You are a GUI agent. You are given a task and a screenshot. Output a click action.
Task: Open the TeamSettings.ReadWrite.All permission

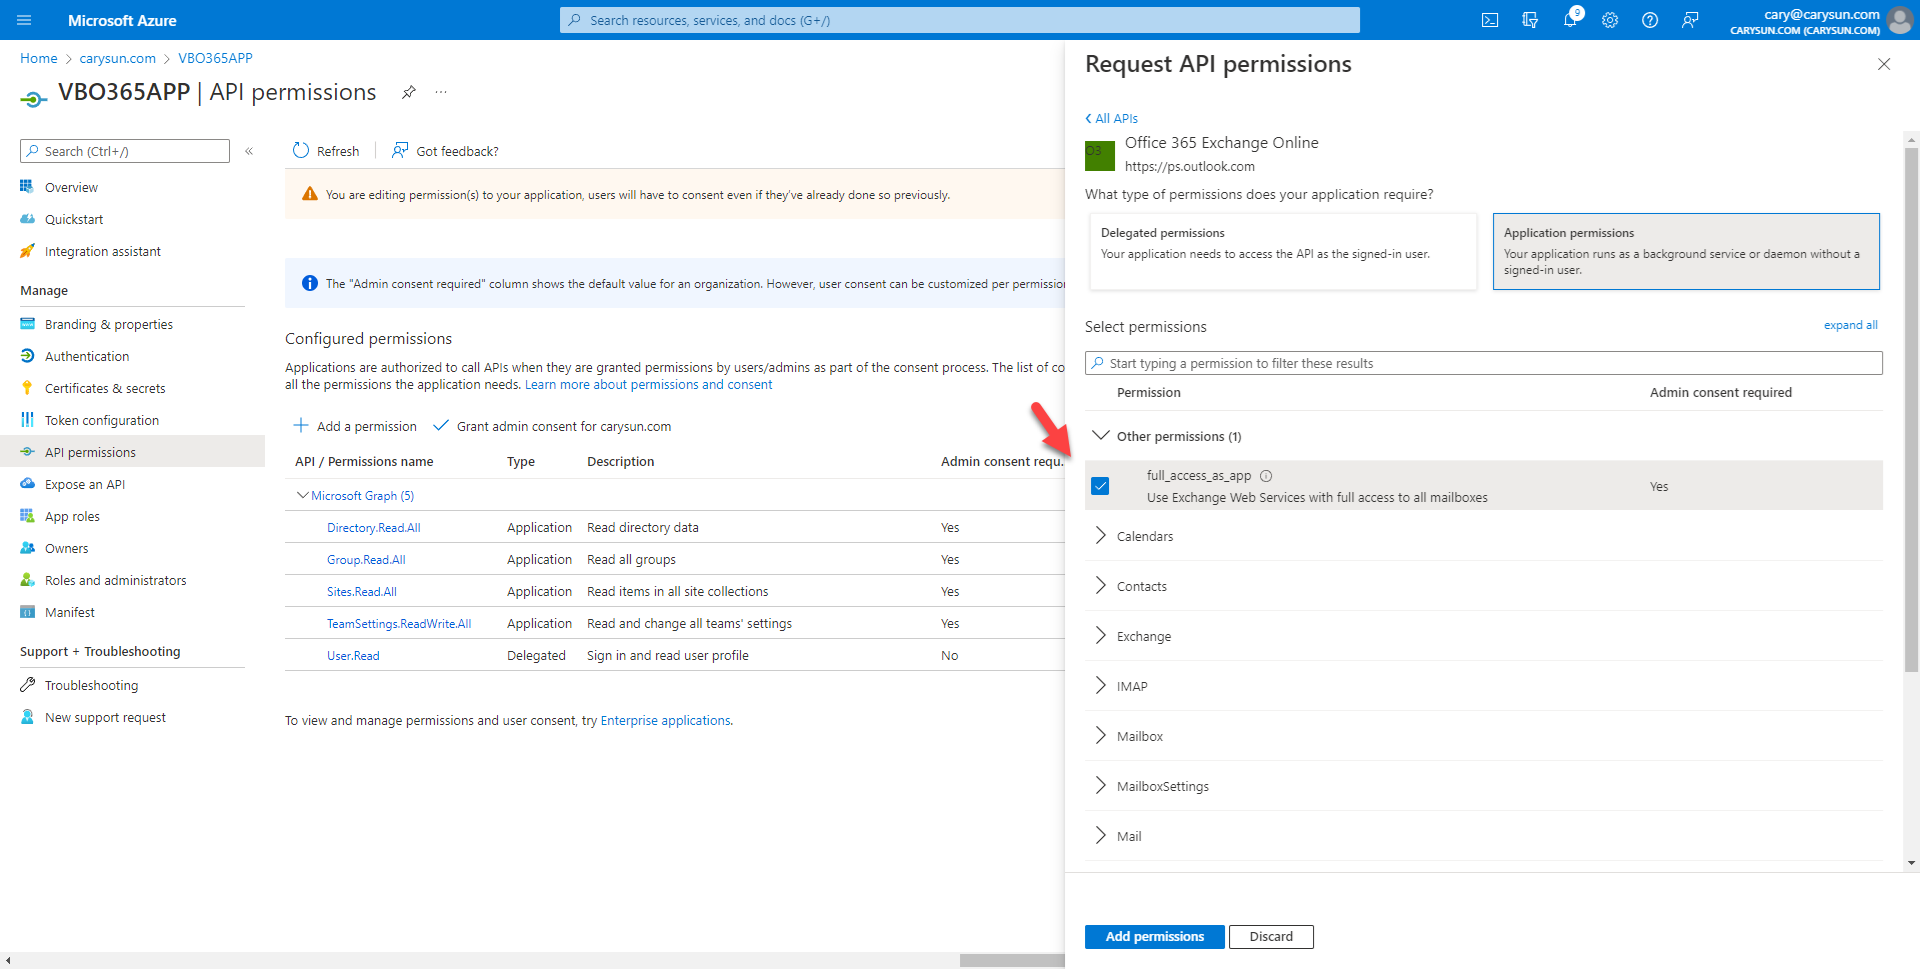(399, 624)
